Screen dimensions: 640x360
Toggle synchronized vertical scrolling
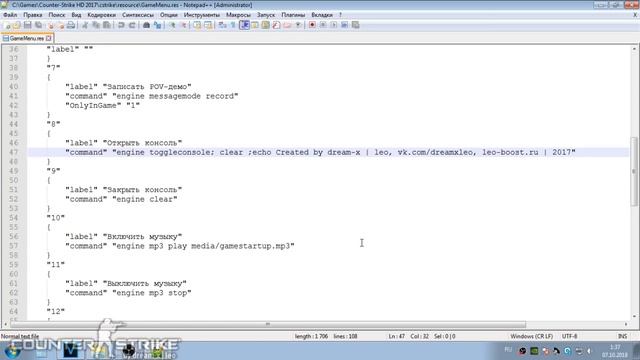click(197, 25)
